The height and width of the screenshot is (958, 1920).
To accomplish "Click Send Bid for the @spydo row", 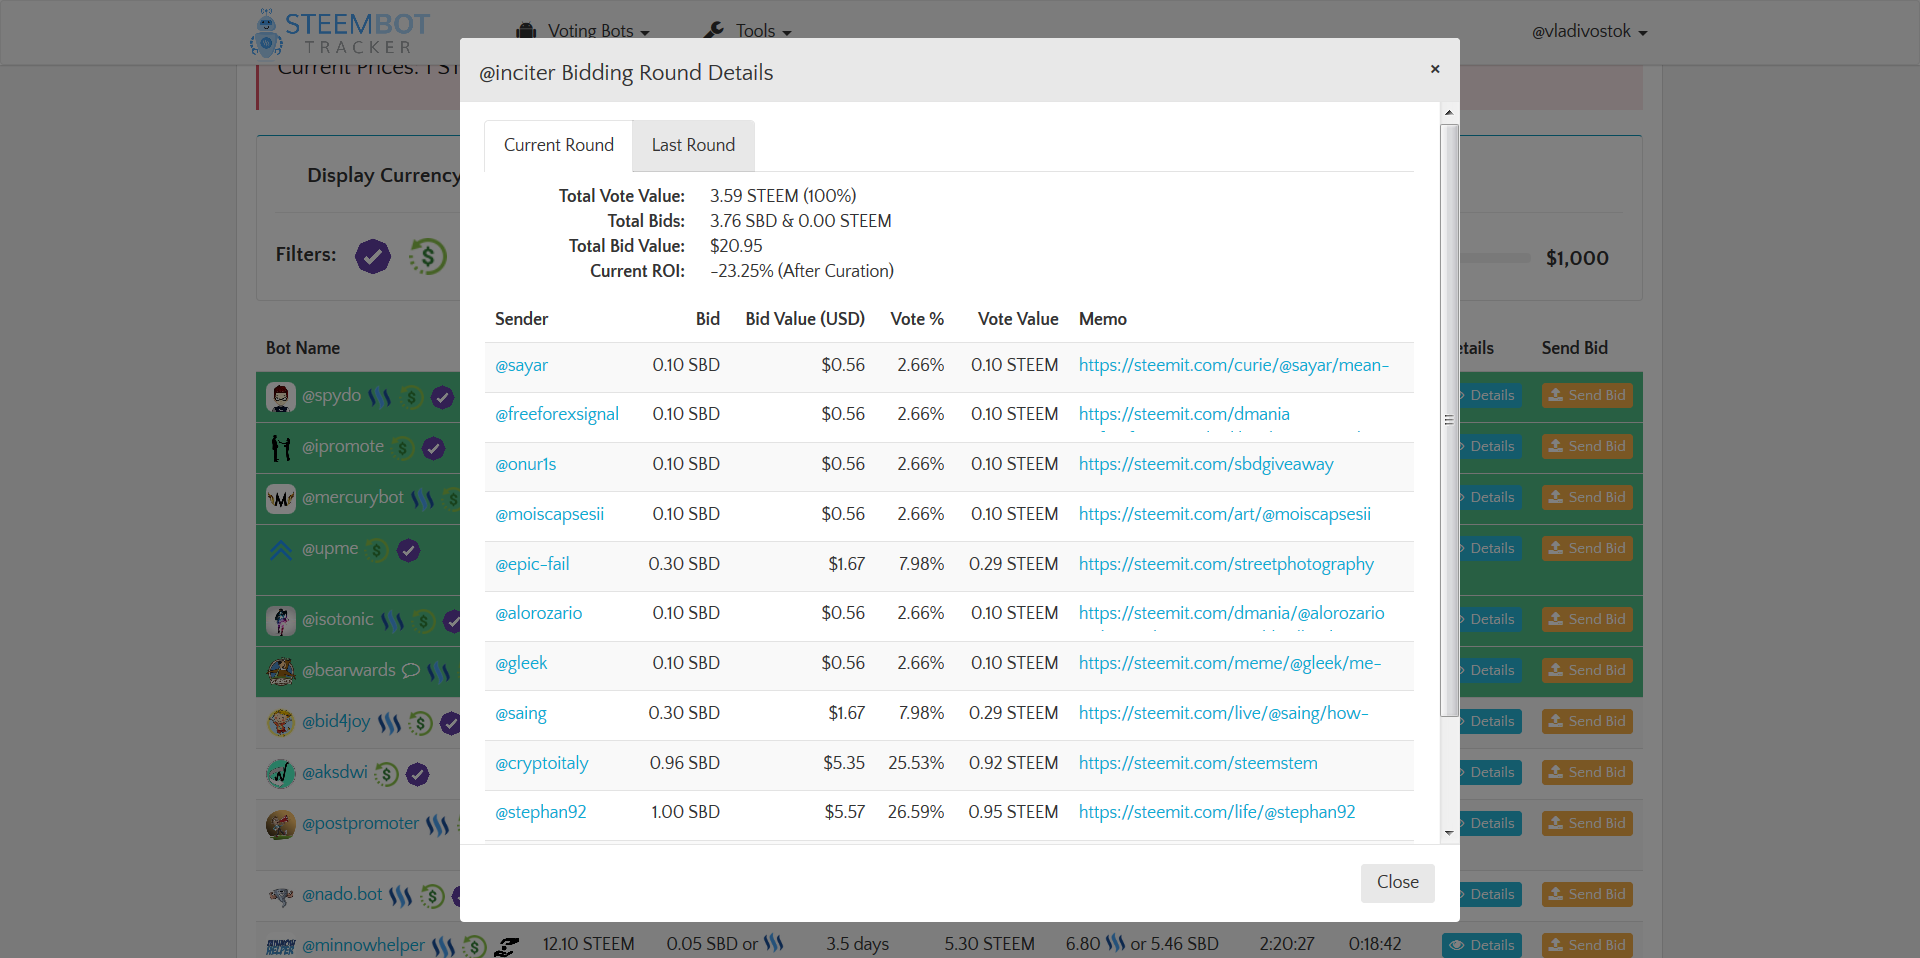I will click(1587, 396).
